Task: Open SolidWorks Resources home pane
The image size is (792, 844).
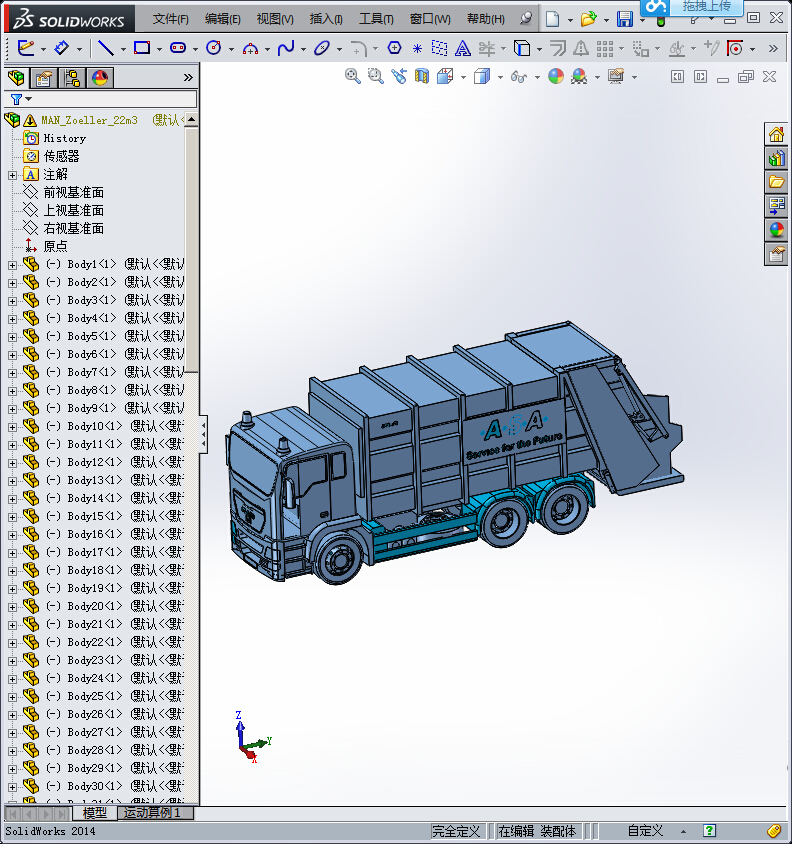Action: [x=776, y=134]
